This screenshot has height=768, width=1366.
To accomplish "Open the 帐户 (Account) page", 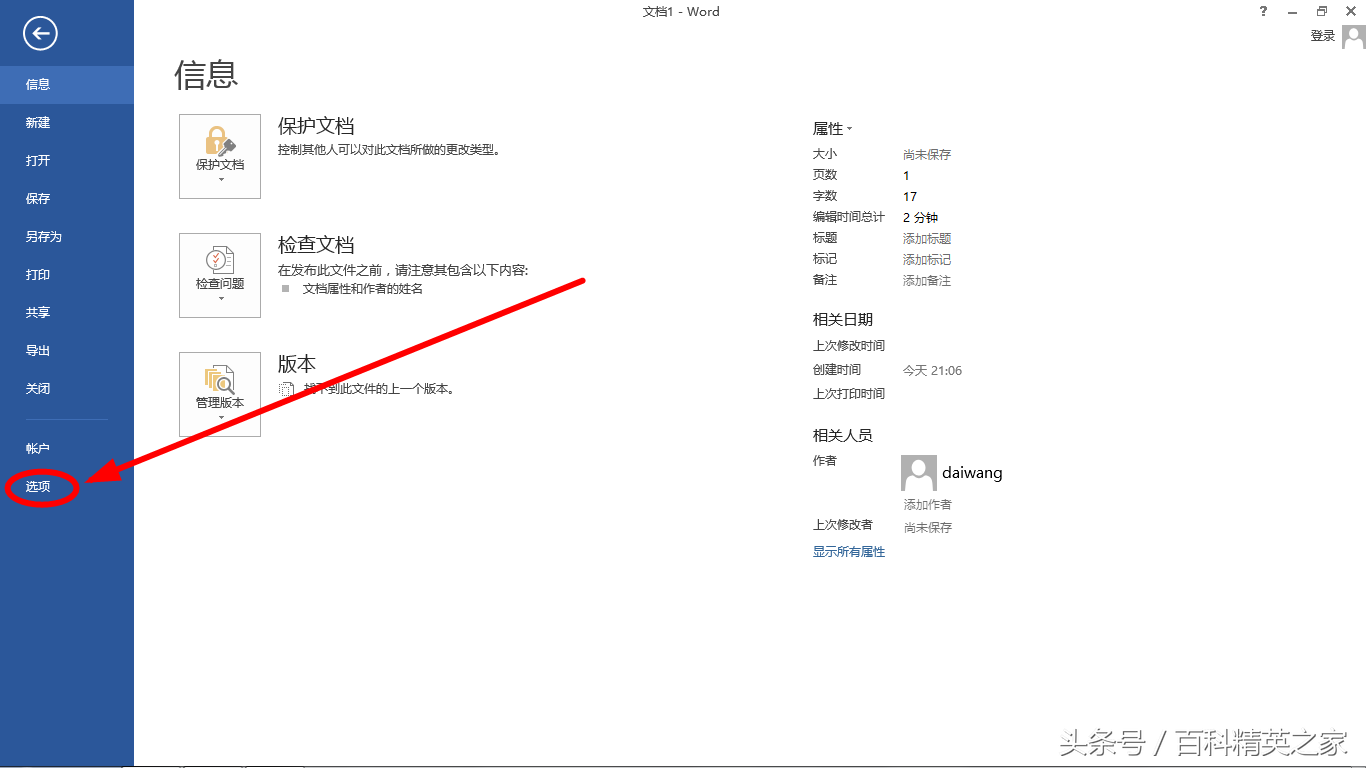I will pos(67,449).
